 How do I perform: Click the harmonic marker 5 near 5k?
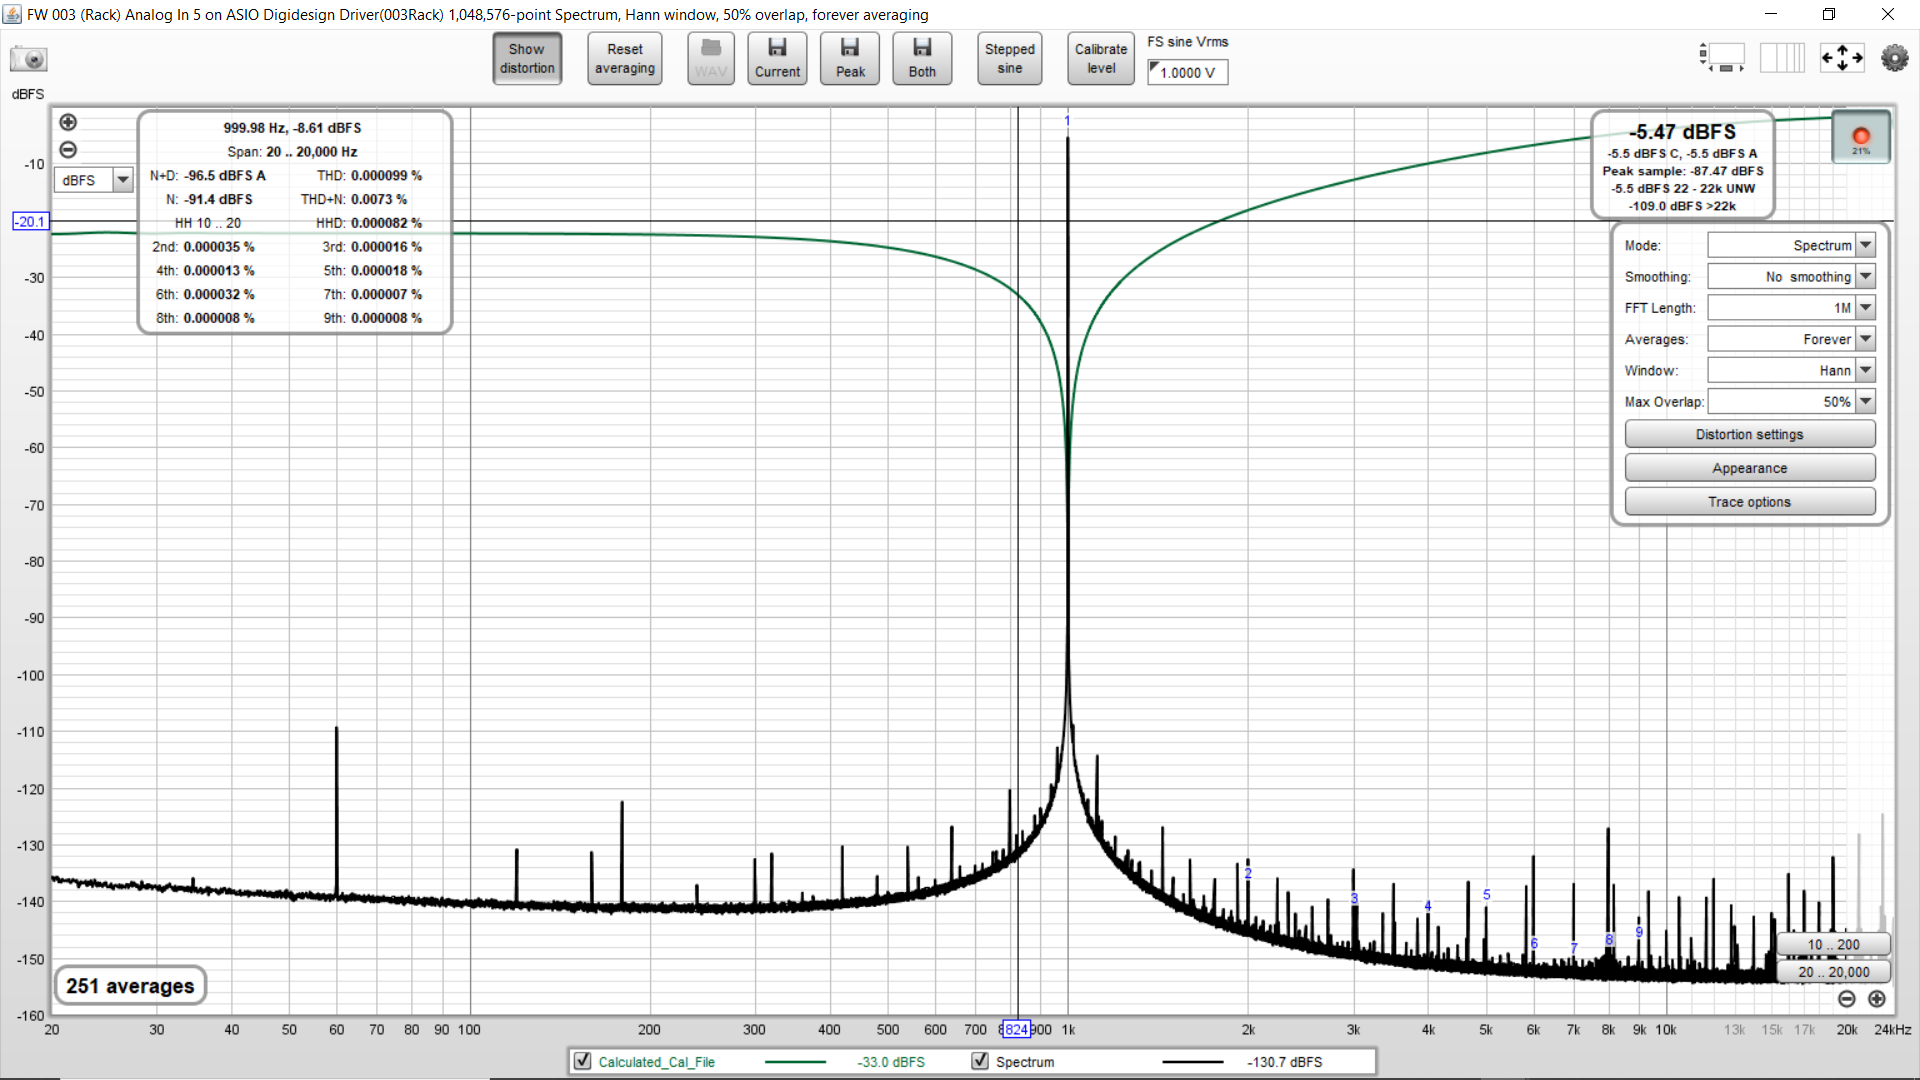[1486, 895]
